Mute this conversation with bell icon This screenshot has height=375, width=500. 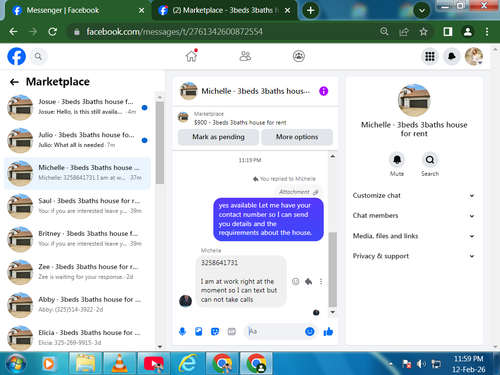[397, 160]
